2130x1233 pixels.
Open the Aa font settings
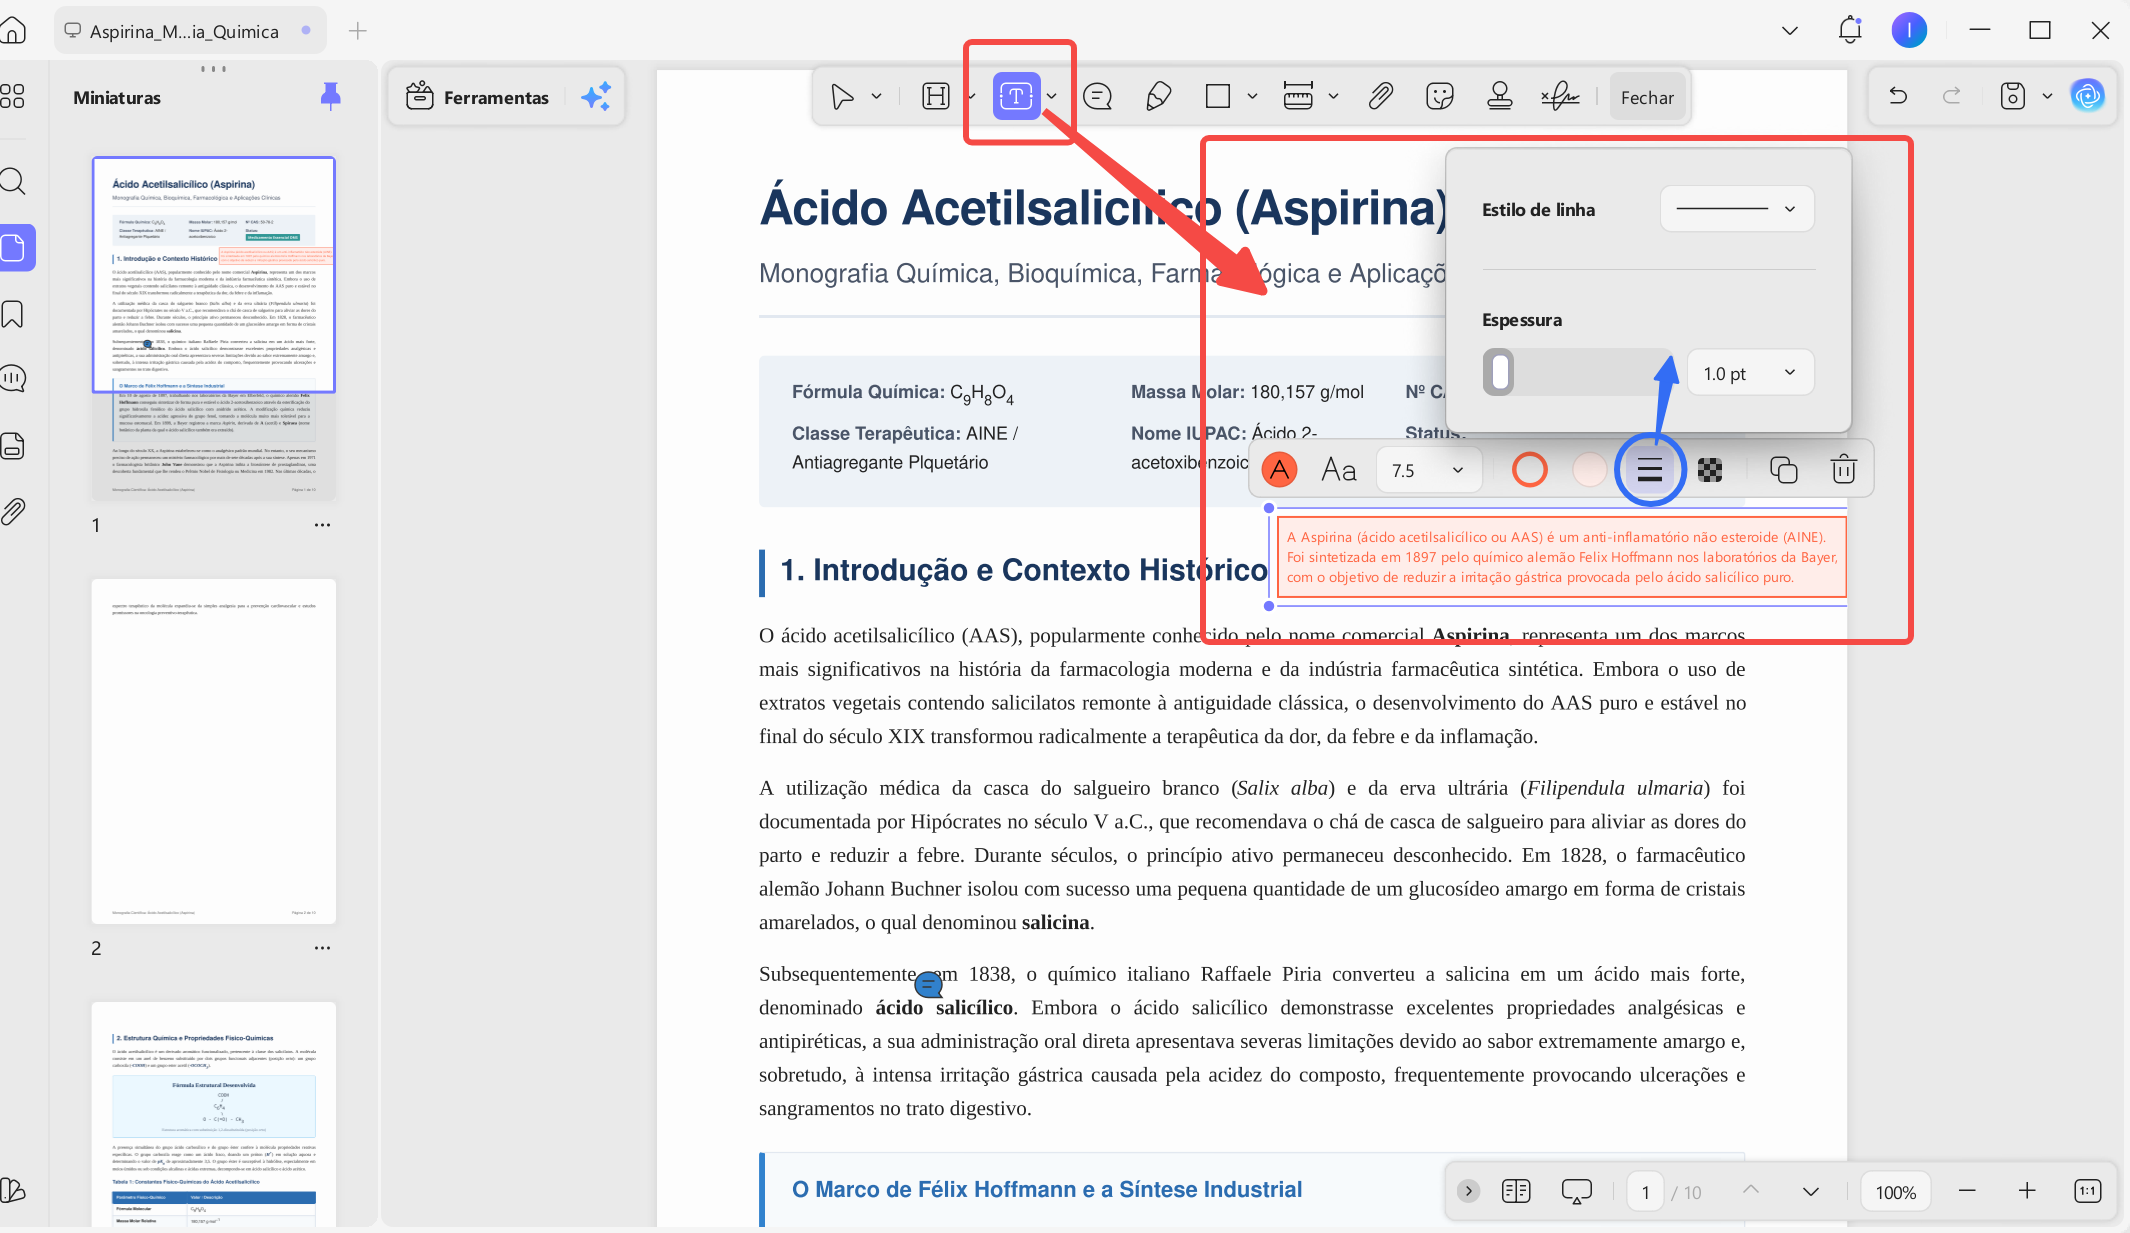[x=1339, y=469]
